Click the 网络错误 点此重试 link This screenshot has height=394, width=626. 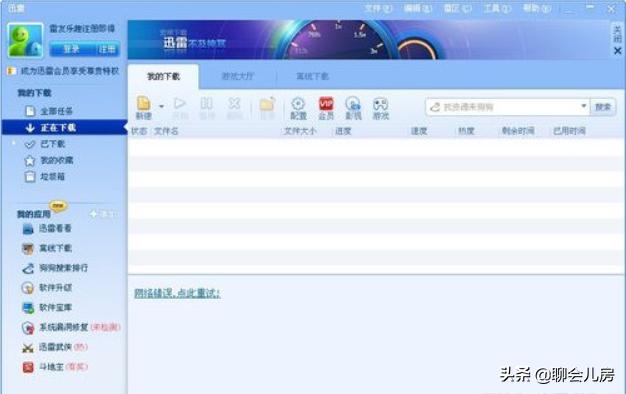[177, 293]
